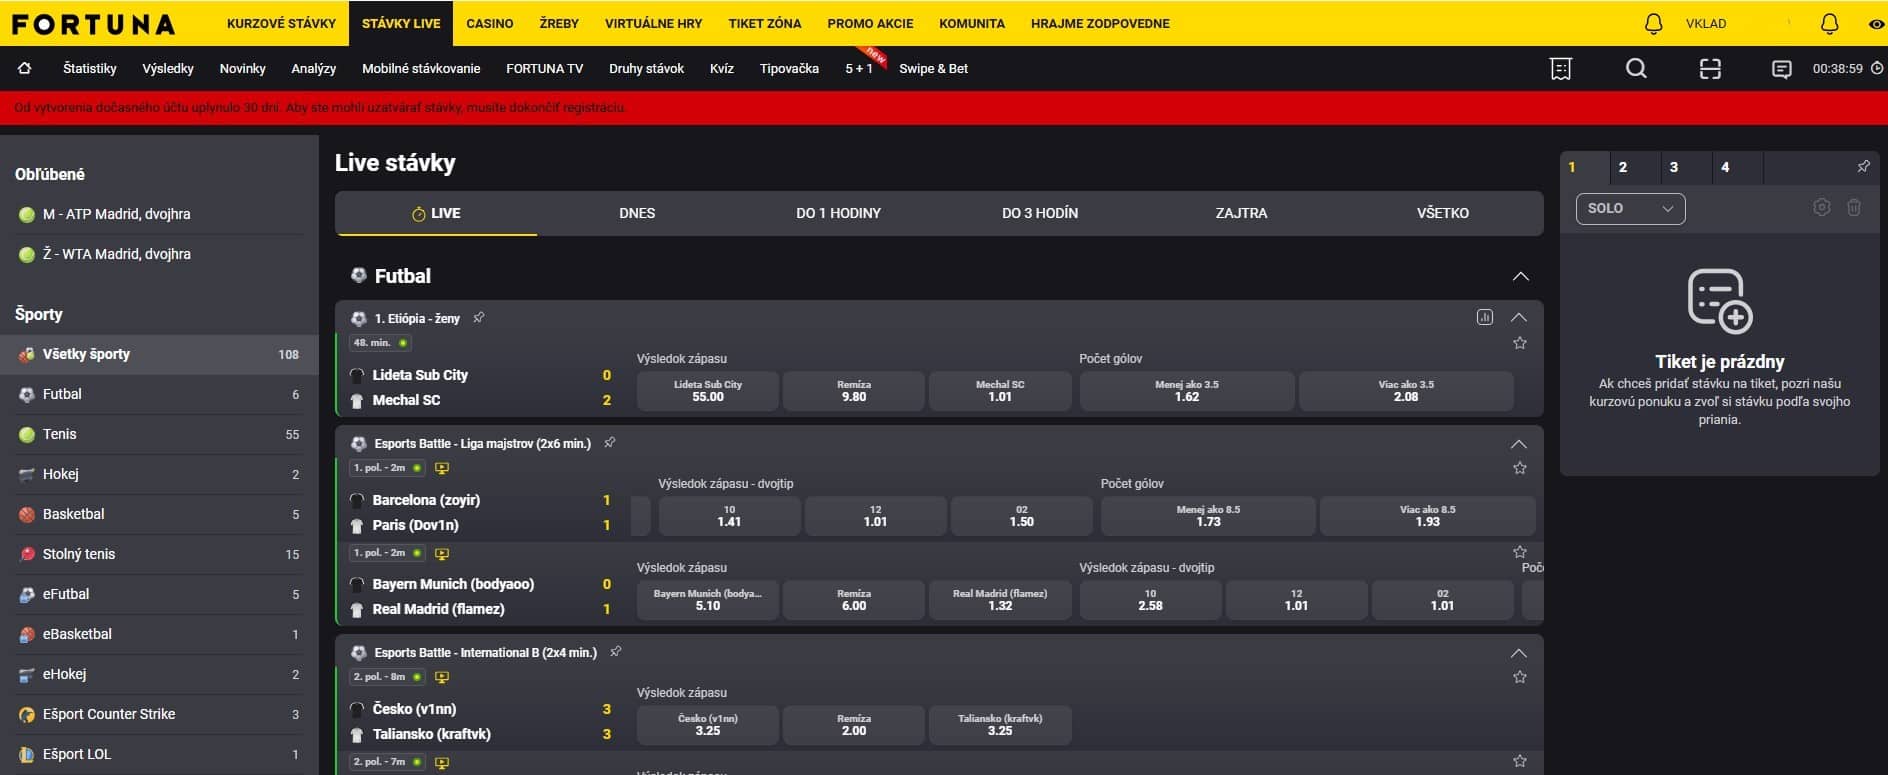The image size is (1888, 775).
Task: Pin the 1. Etiópia - ženy league
Action: click(x=479, y=317)
